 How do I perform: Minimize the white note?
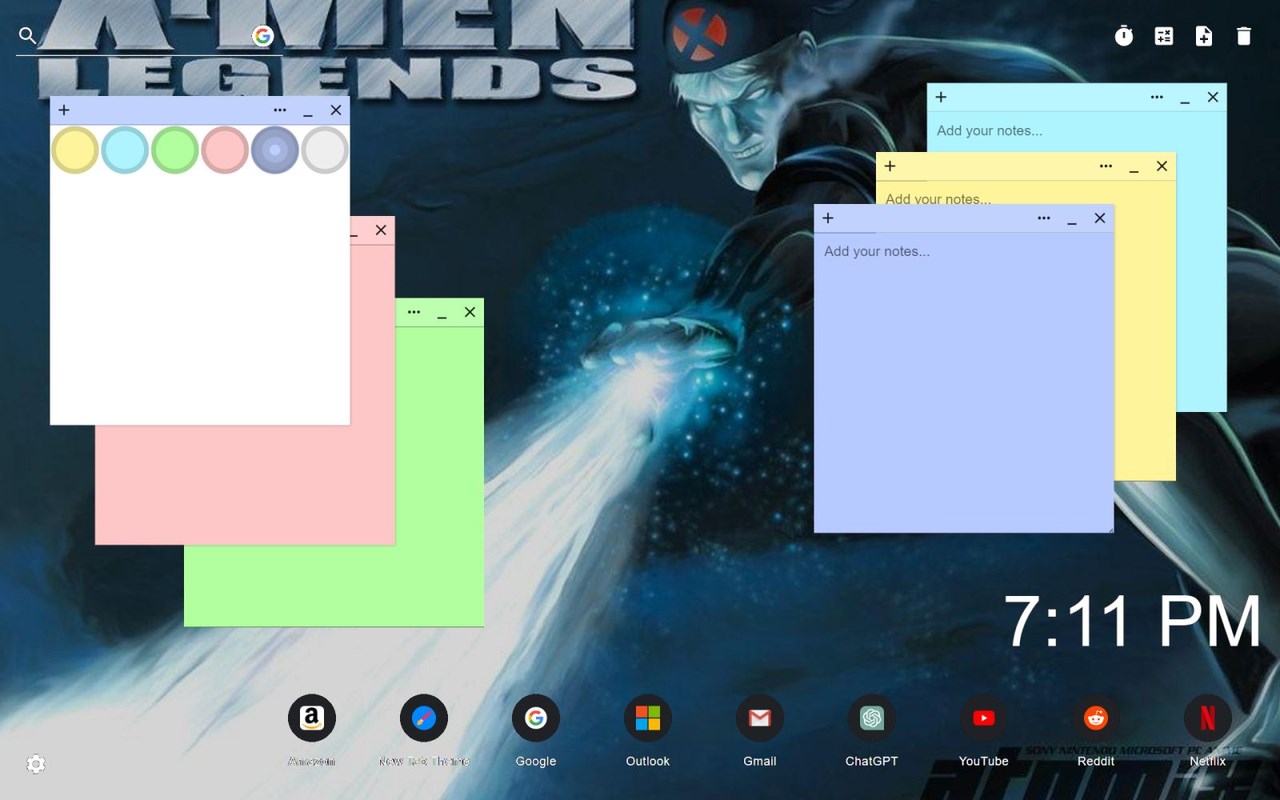pos(308,112)
